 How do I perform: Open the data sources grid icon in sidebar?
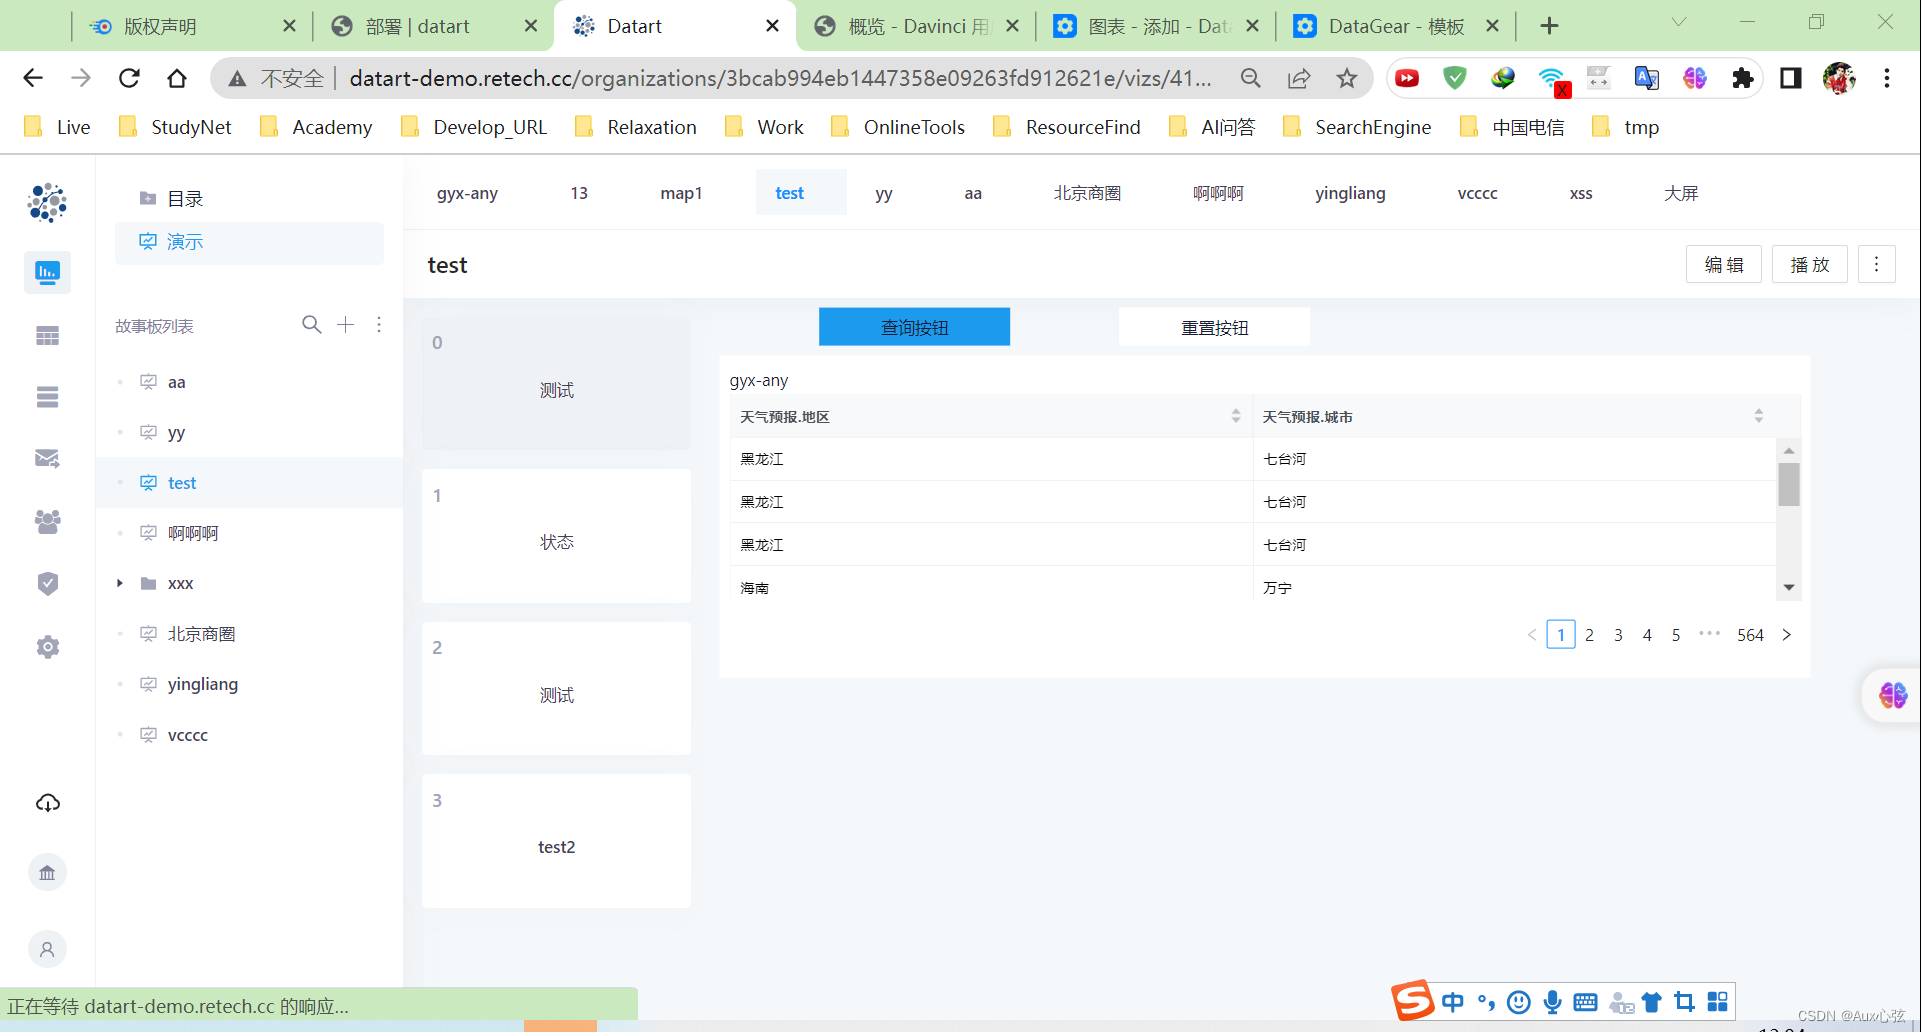click(47, 335)
